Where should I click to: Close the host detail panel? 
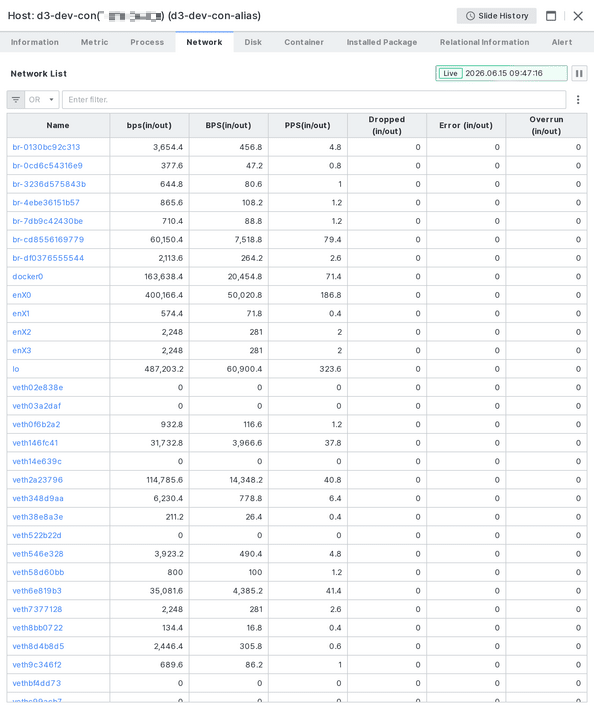(x=578, y=16)
